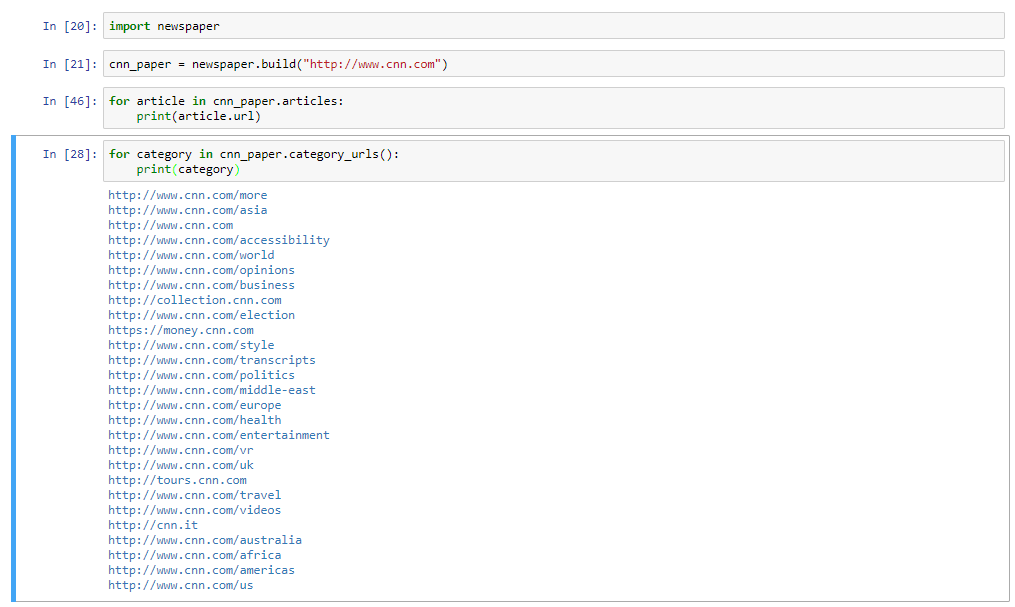Click the output line http://www.cnn.com/world
Viewport: 1015px width, 607px height.
pos(190,255)
